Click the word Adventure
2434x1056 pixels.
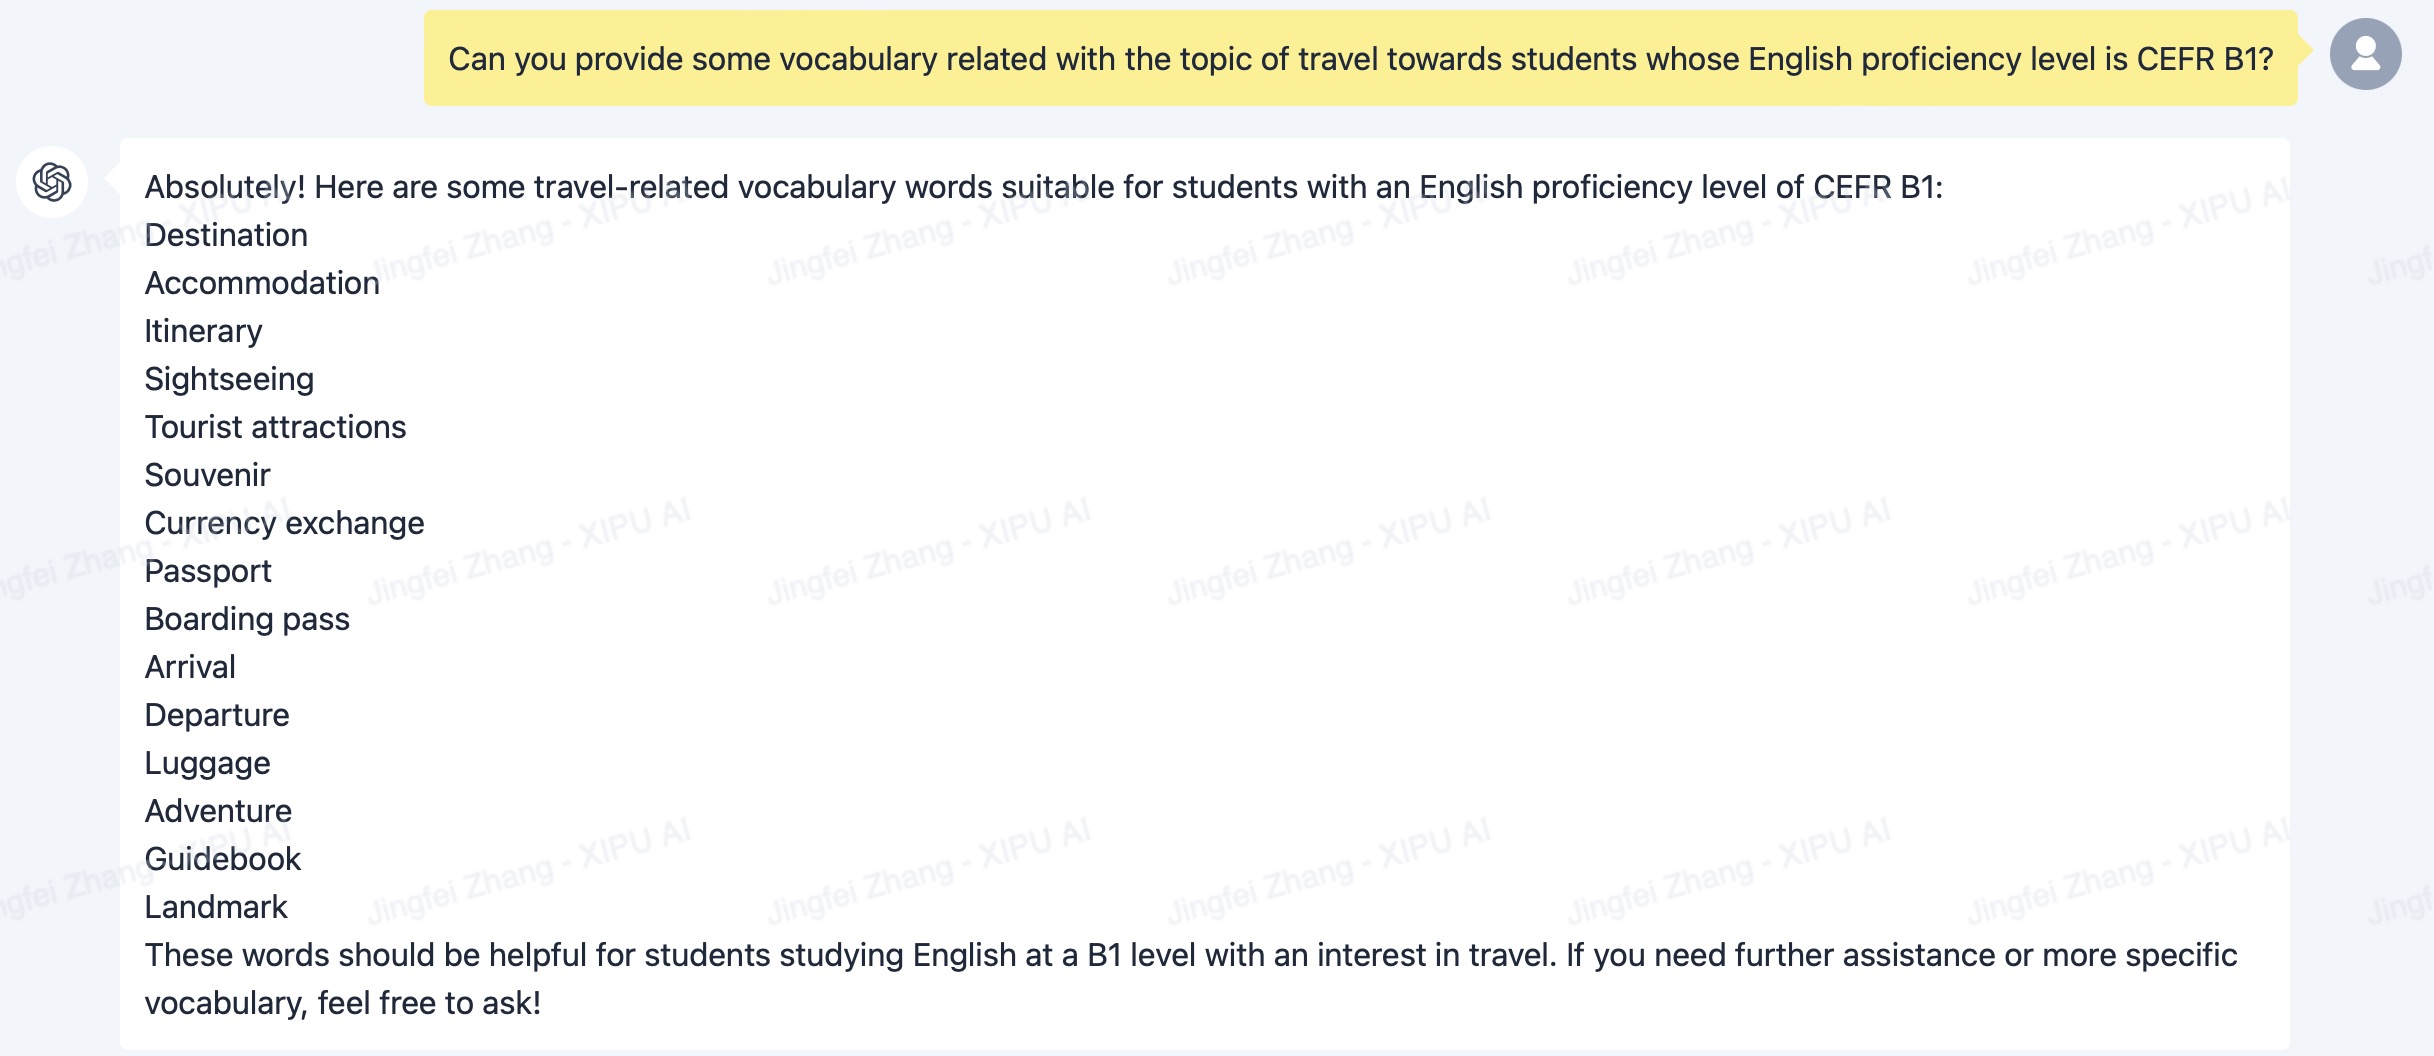click(218, 811)
